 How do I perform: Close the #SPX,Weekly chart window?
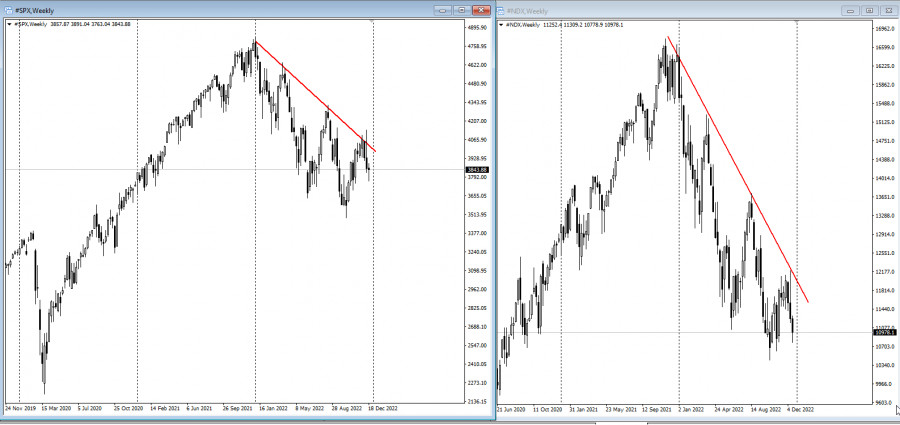point(481,10)
